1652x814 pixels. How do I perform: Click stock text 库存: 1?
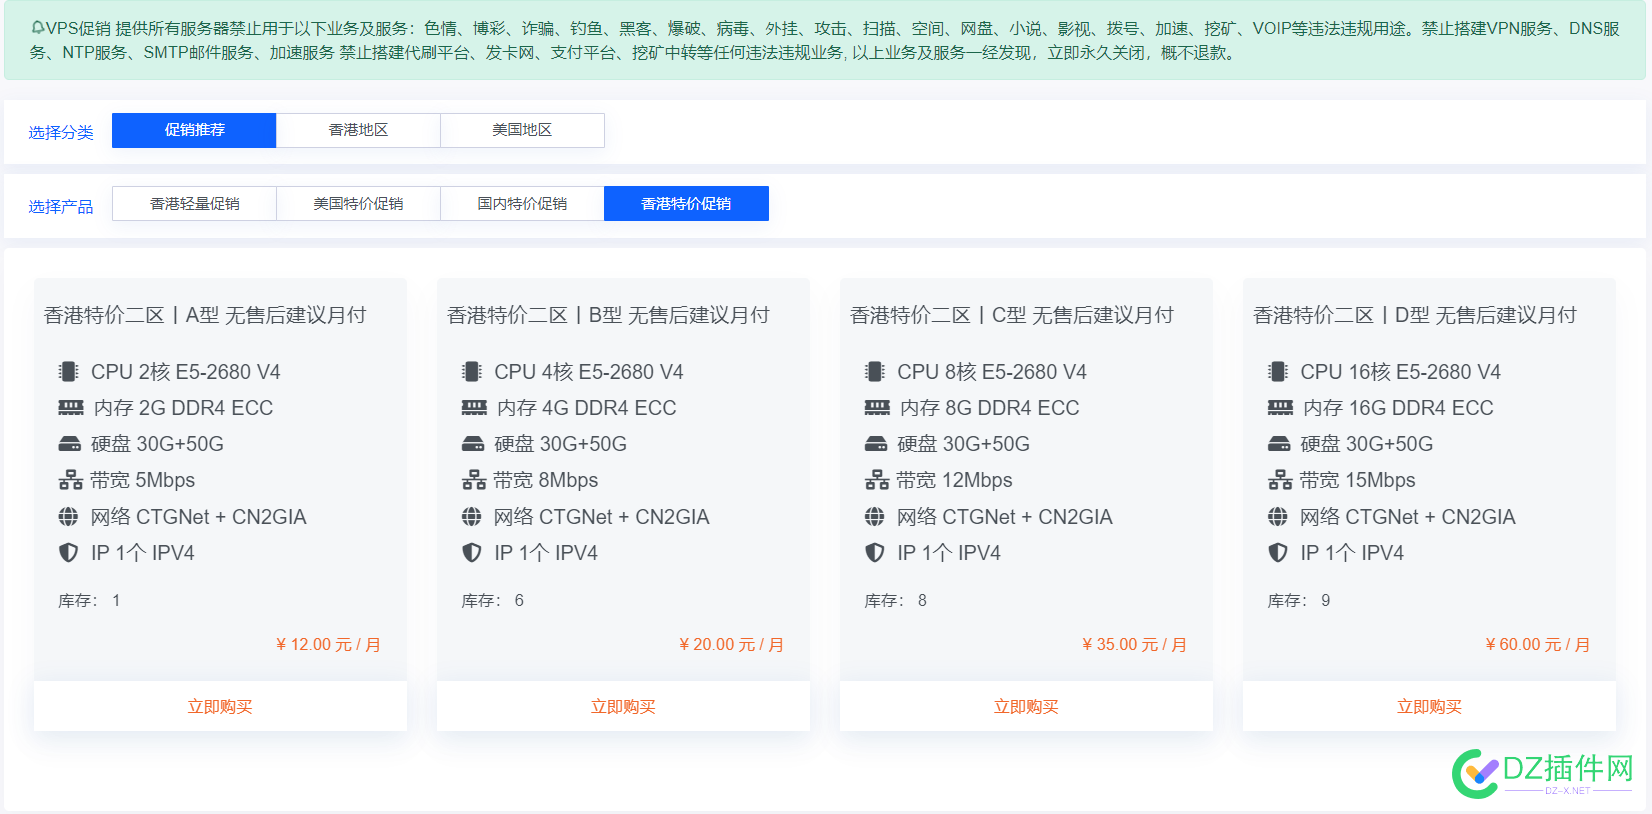pyautogui.click(x=89, y=601)
